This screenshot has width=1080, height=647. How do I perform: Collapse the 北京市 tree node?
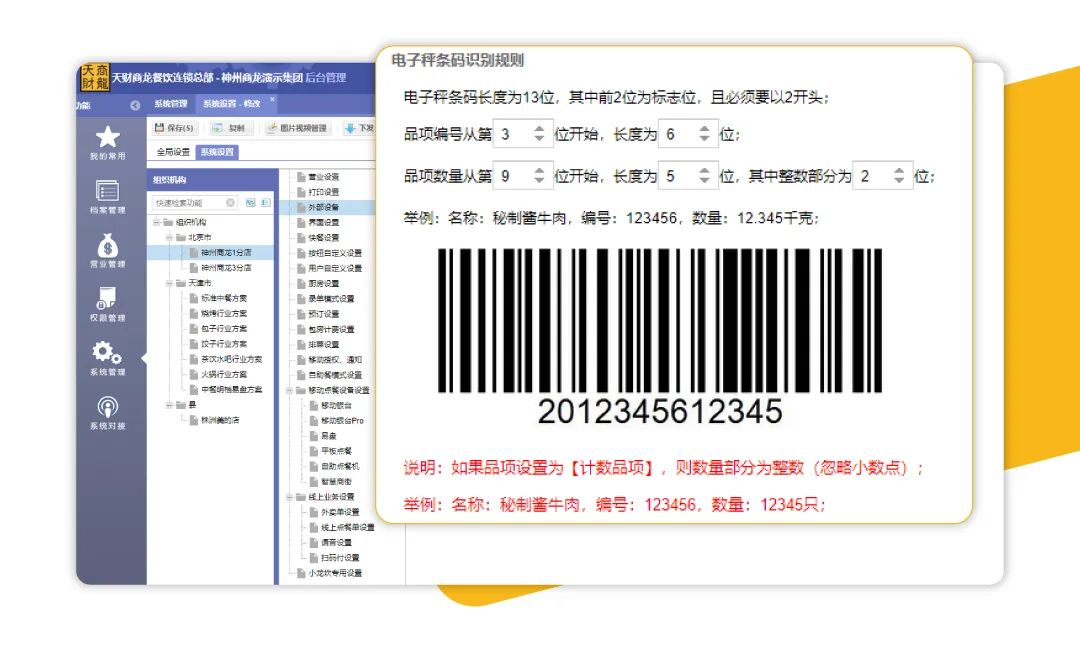coord(169,238)
